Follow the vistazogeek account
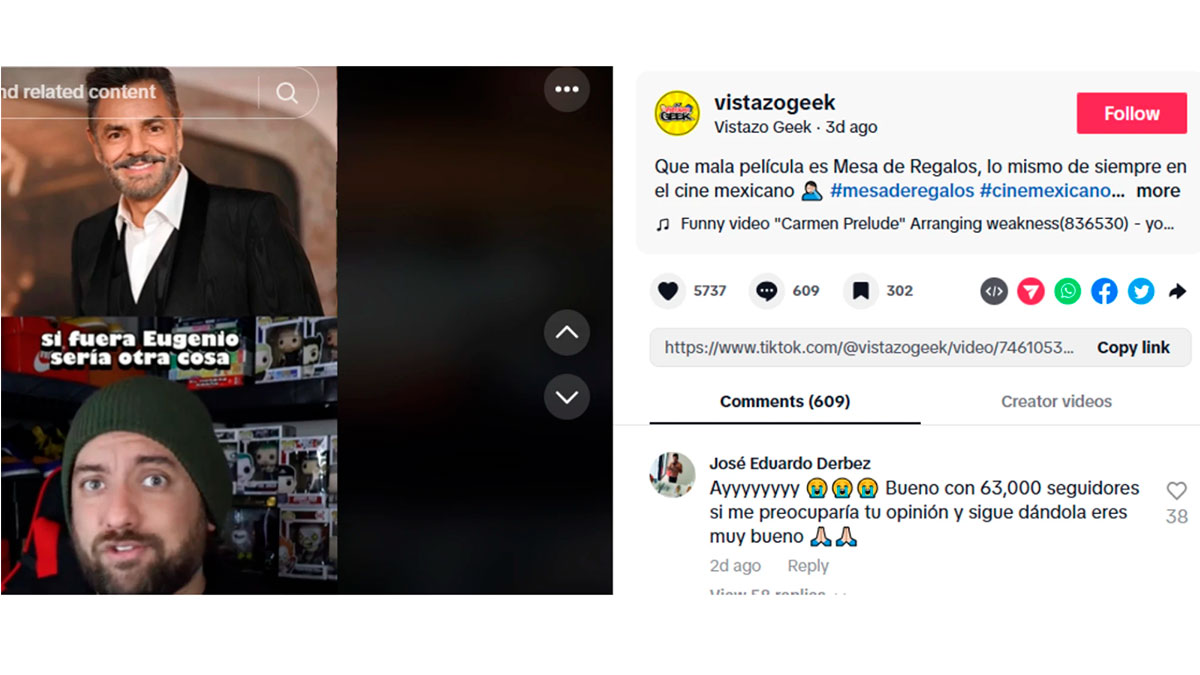The height and width of the screenshot is (675, 1200). pos(1132,114)
